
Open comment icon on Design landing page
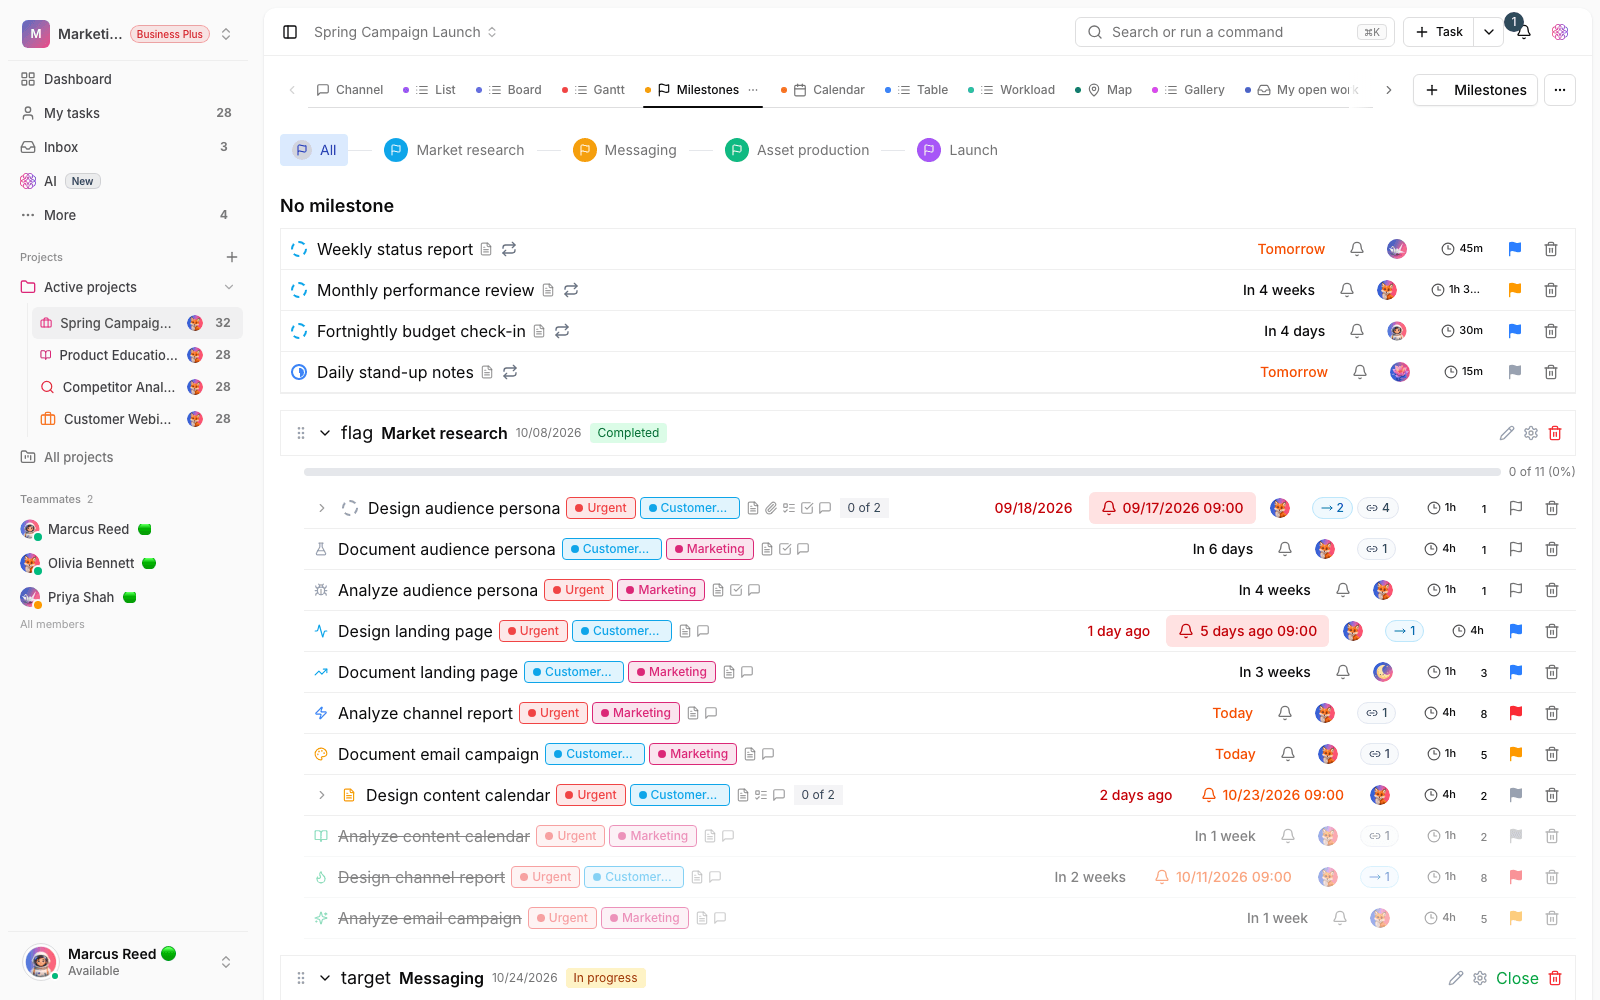click(703, 631)
